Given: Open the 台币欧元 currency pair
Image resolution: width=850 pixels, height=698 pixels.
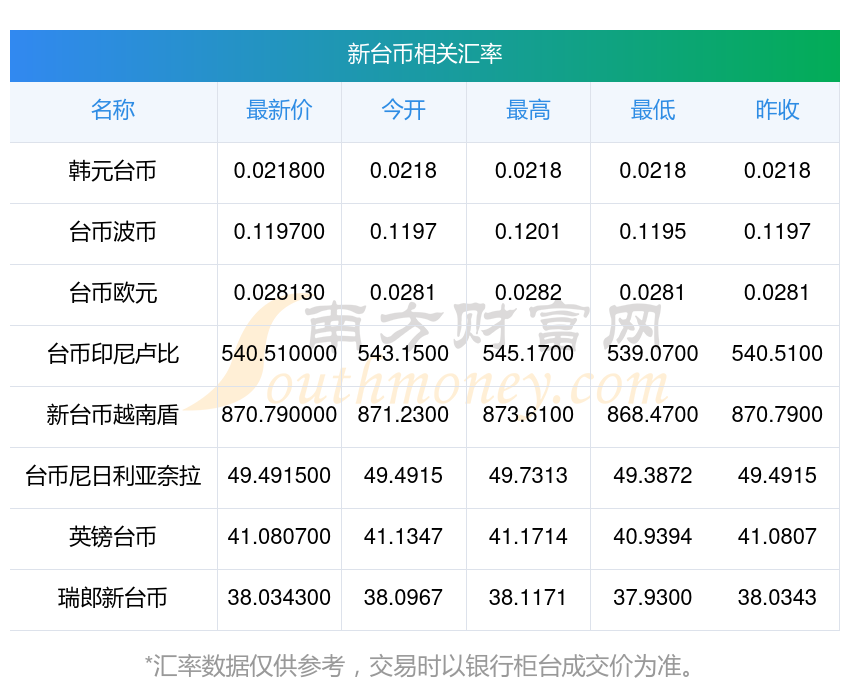Looking at the screenshot, I should [x=113, y=293].
